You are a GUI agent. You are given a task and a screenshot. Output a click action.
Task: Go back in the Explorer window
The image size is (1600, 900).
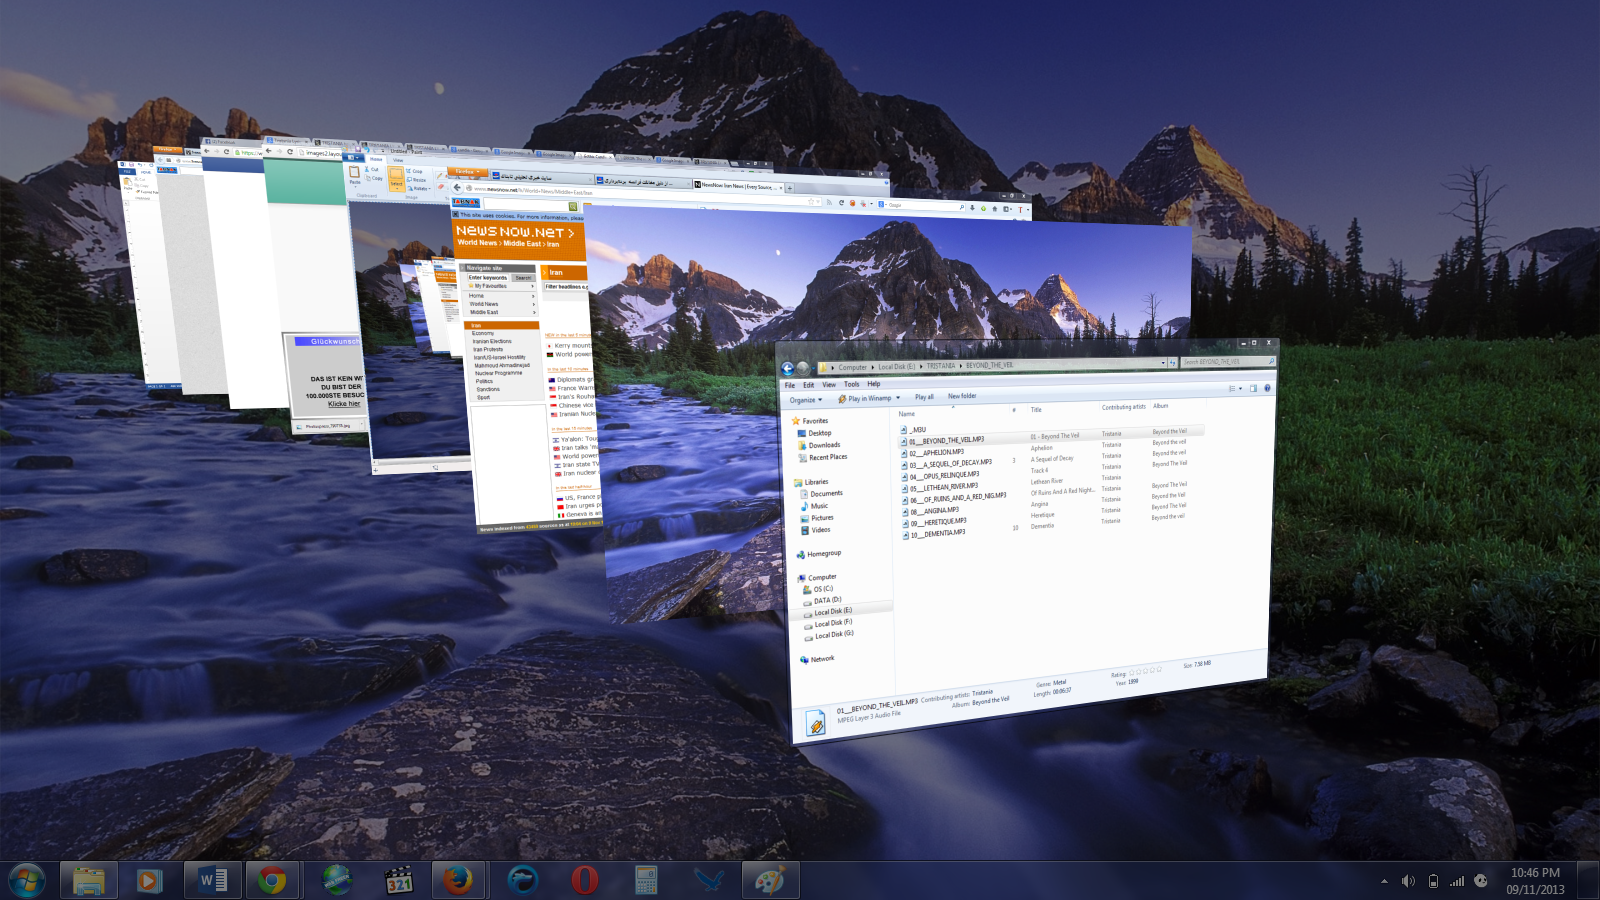[787, 369]
